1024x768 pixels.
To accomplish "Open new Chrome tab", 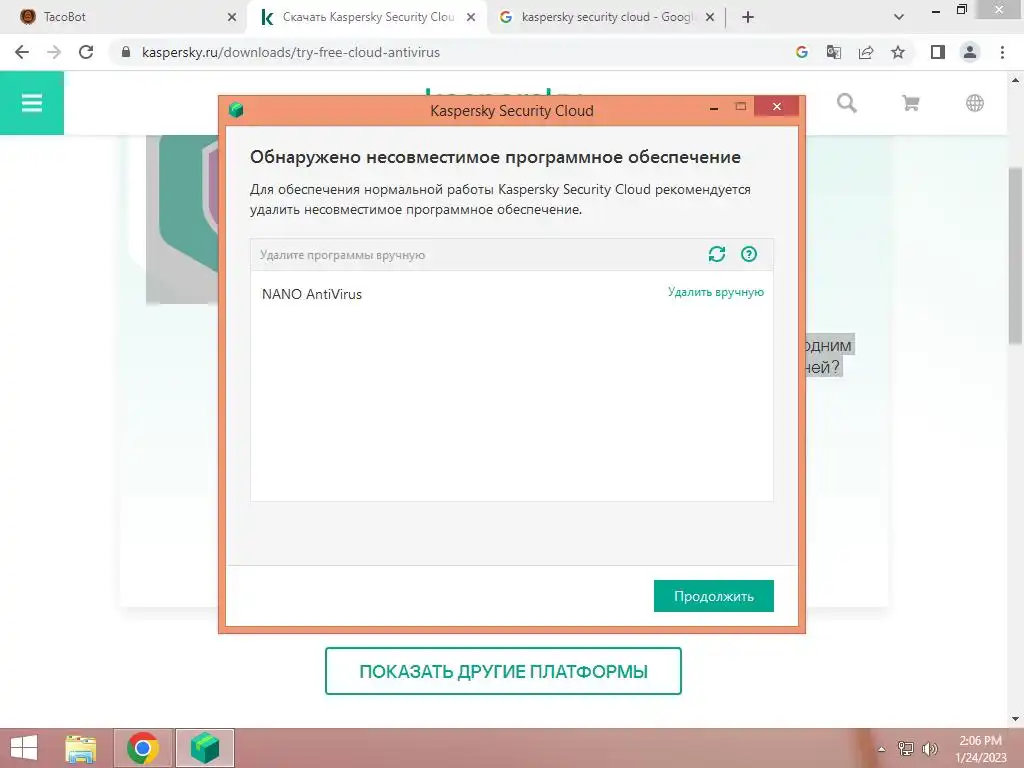I will pyautogui.click(x=748, y=17).
